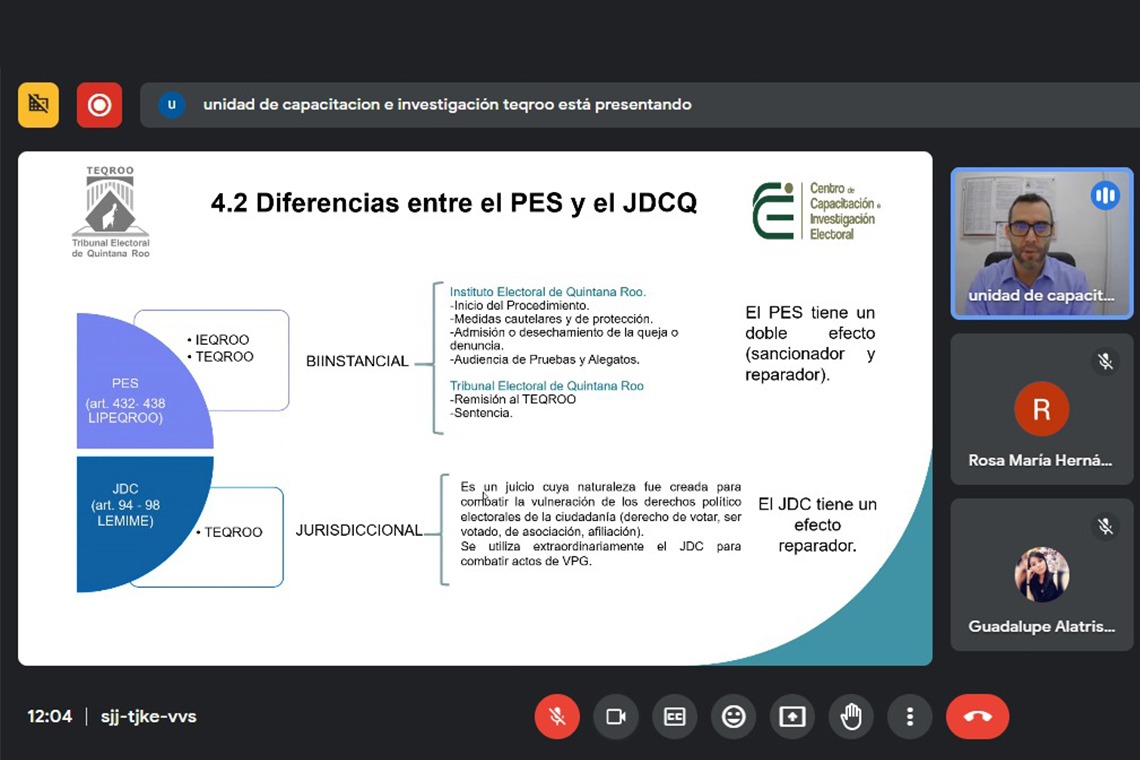The height and width of the screenshot is (760, 1140).
Task: Leave the call with red hang-up button
Action: point(977,716)
